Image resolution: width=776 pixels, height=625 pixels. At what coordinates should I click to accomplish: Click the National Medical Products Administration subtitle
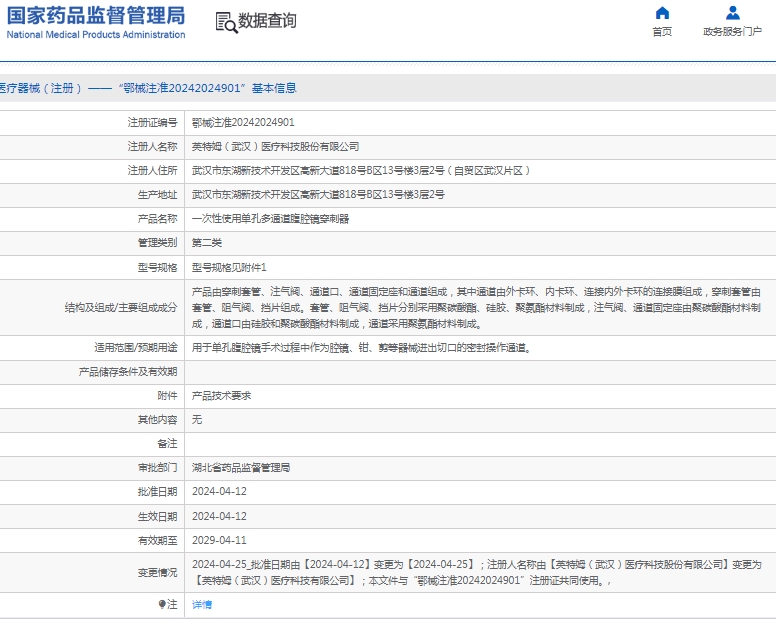click(x=96, y=35)
